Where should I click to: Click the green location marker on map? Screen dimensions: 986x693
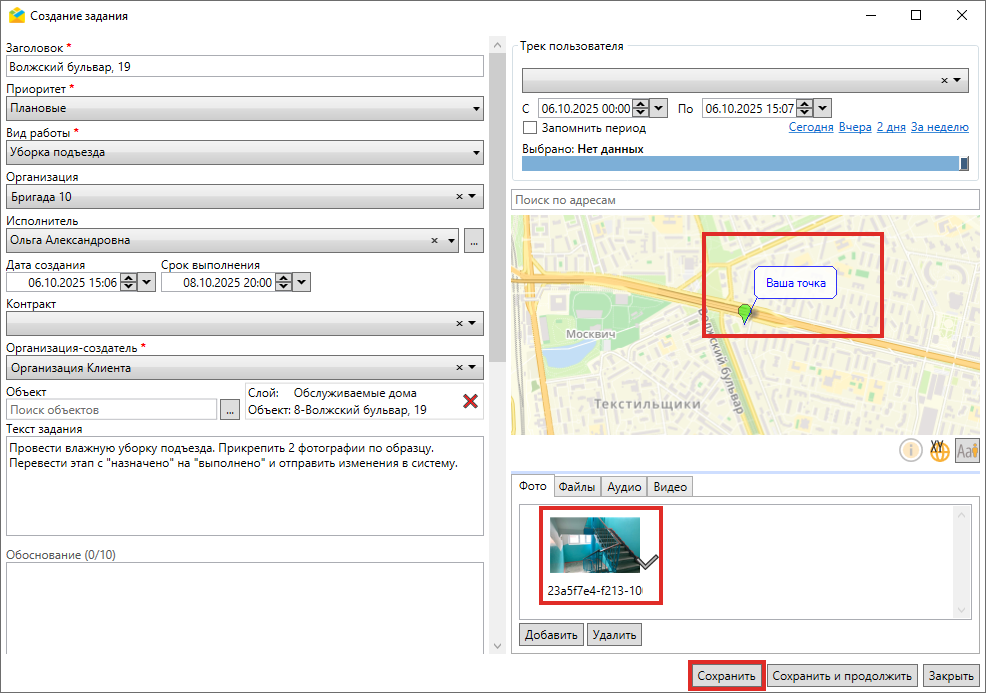pyautogui.click(x=744, y=314)
